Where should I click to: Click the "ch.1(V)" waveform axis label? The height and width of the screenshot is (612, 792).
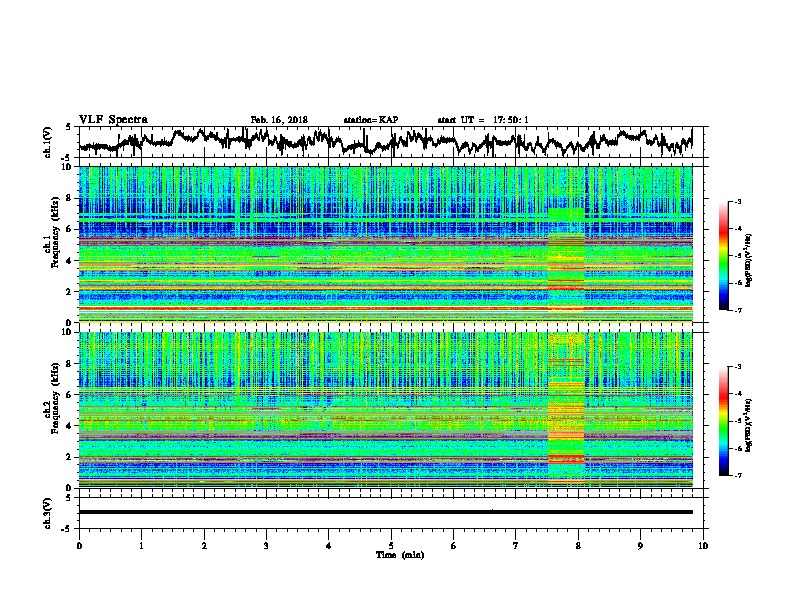pos(48,142)
